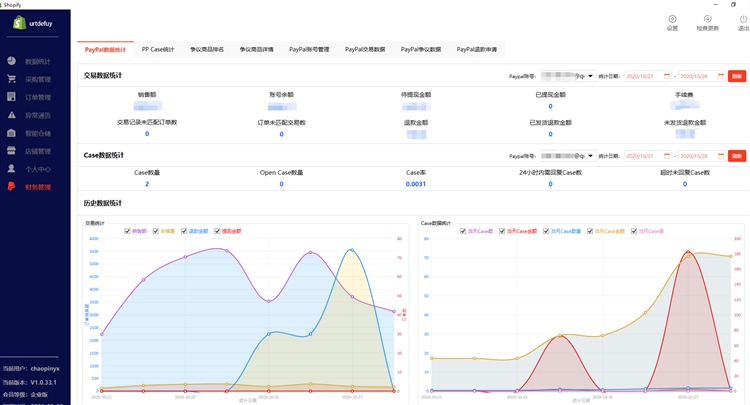Open 个人中心 user icon
750x405 pixels.
coord(12,169)
